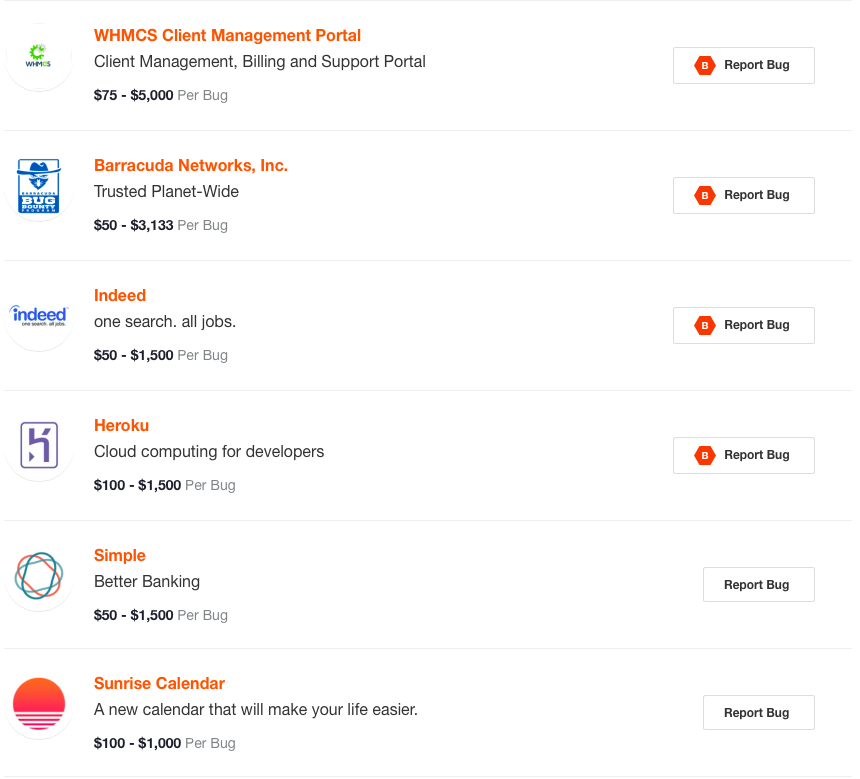Open the Indeed logo thumbnail
860x779 pixels.
tap(39, 315)
